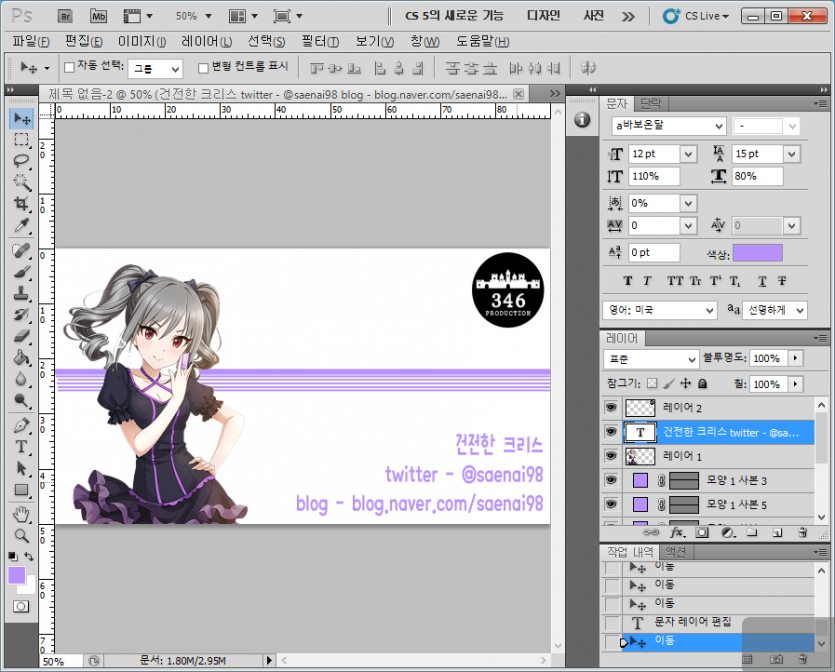The width and height of the screenshot is (835, 672).
Task: Open the layer blend mode dropdown
Action: click(651, 359)
